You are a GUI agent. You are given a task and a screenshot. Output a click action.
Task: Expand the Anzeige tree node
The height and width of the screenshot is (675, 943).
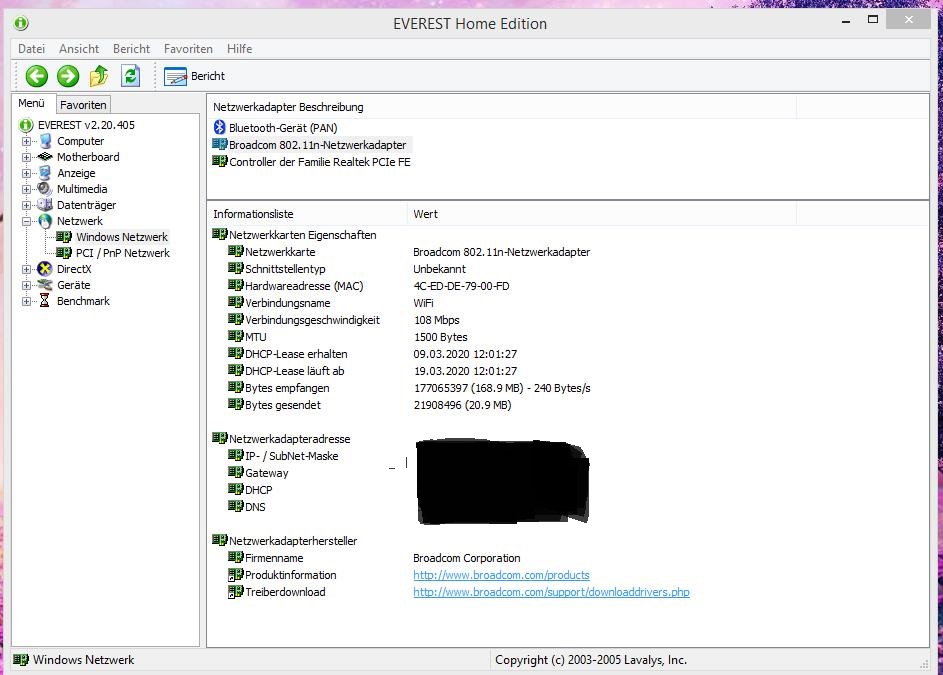26,173
